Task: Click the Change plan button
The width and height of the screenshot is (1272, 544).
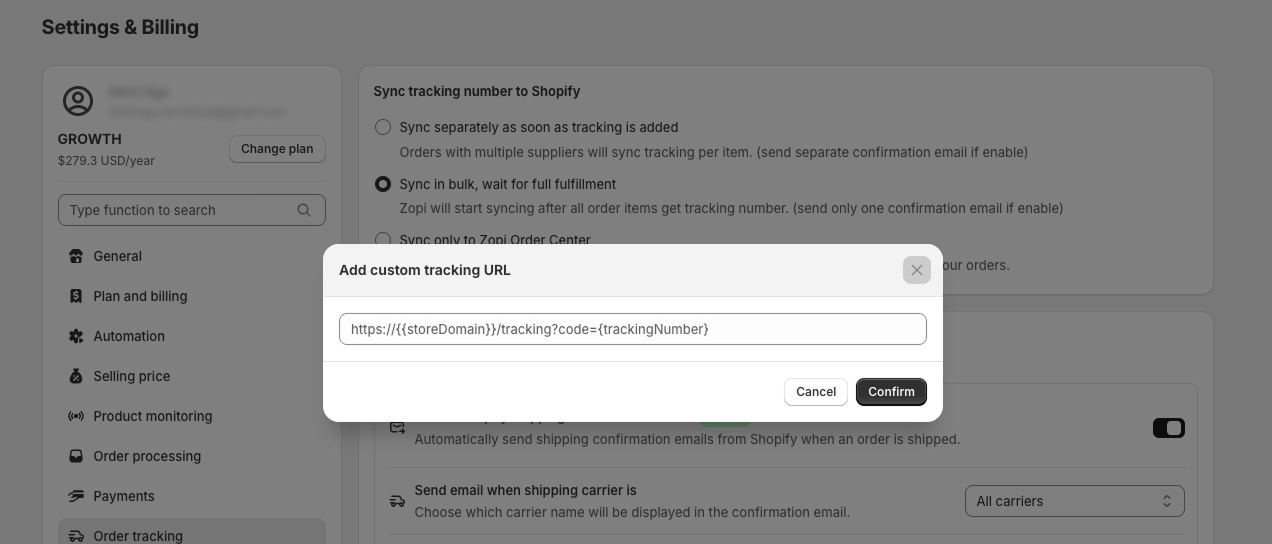Action: click(x=277, y=149)
